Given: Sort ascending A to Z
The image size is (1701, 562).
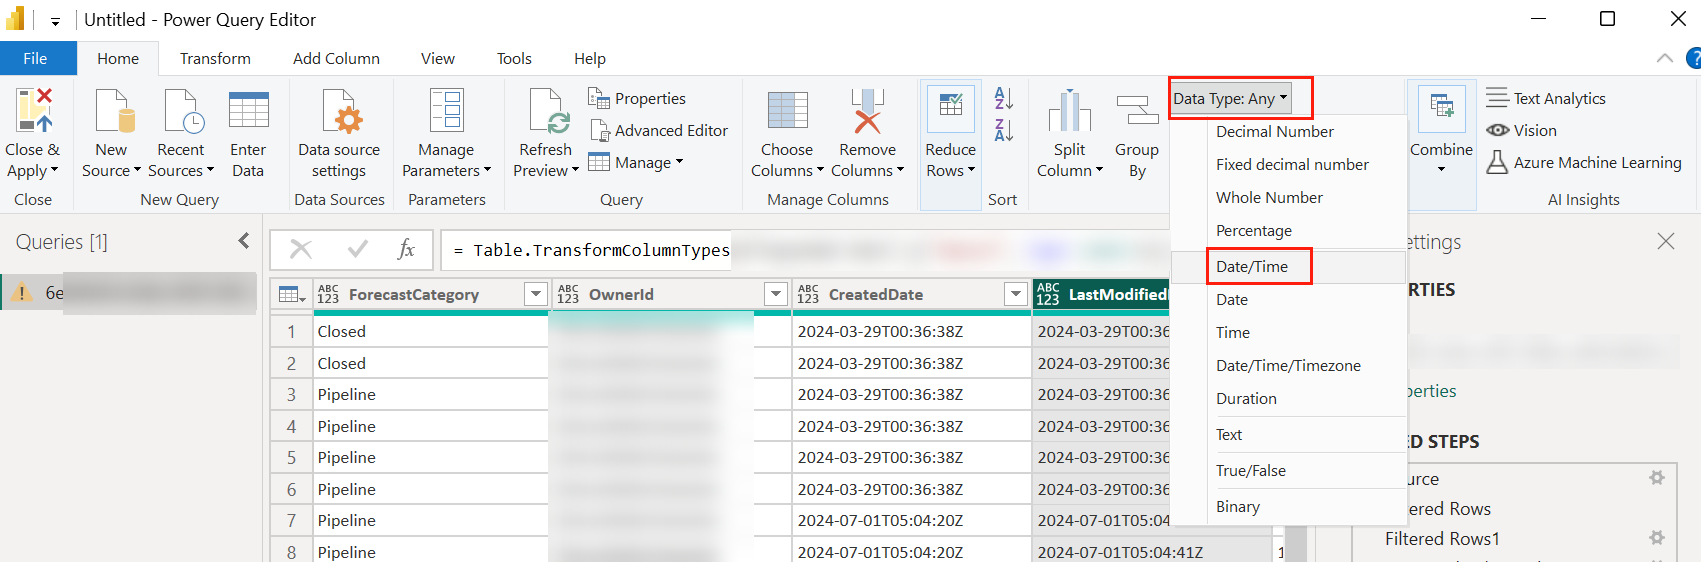Looking at the screenshot, I should pos(1004,98).
